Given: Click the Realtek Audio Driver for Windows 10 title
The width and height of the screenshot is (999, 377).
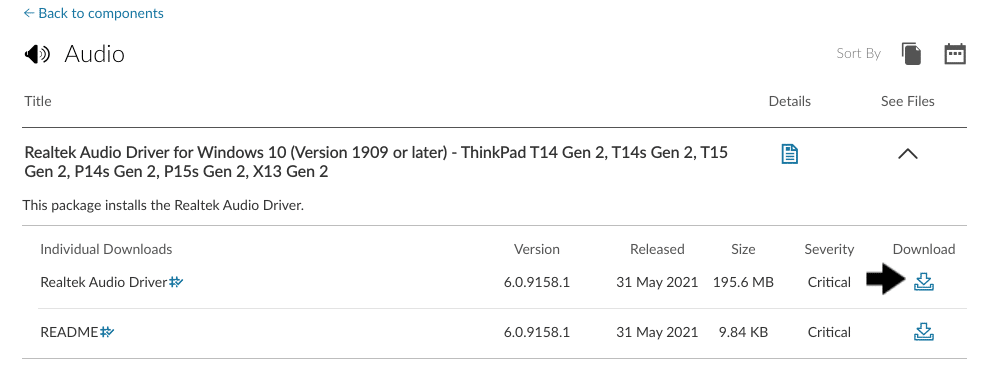Looking at the screenshot, I should (376, 162).
